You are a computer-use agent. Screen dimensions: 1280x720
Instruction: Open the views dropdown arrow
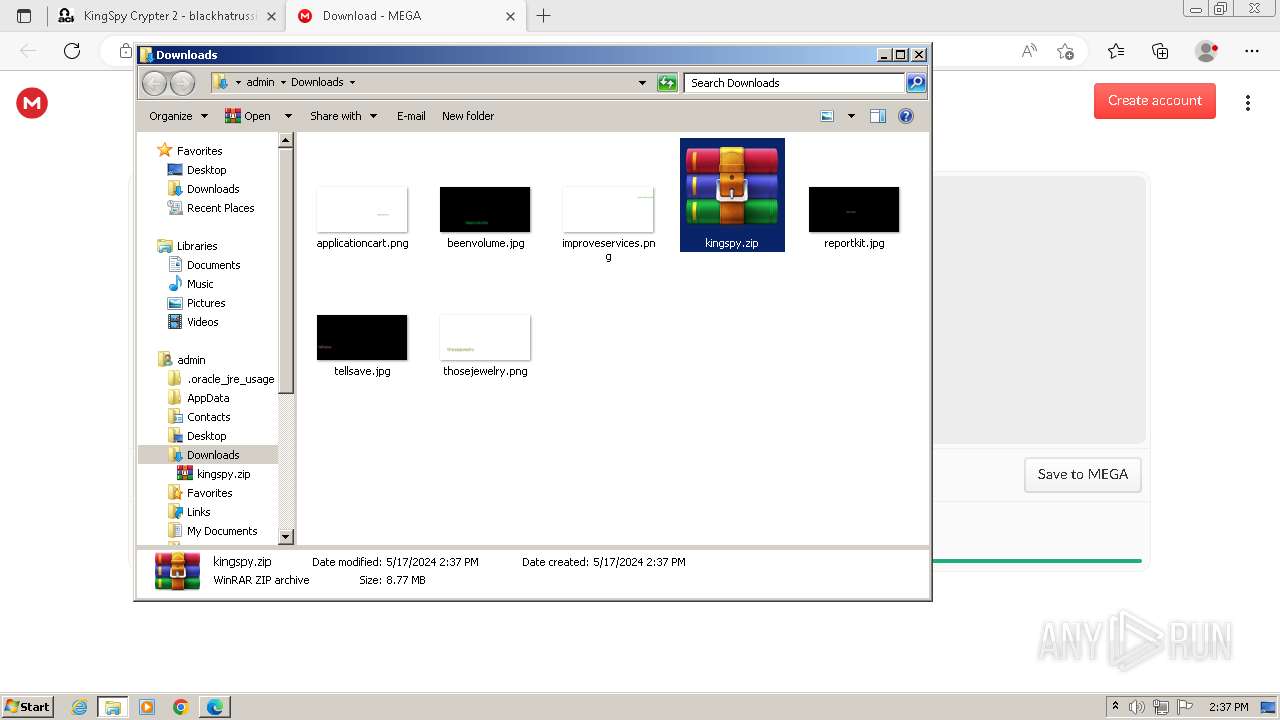851,116
